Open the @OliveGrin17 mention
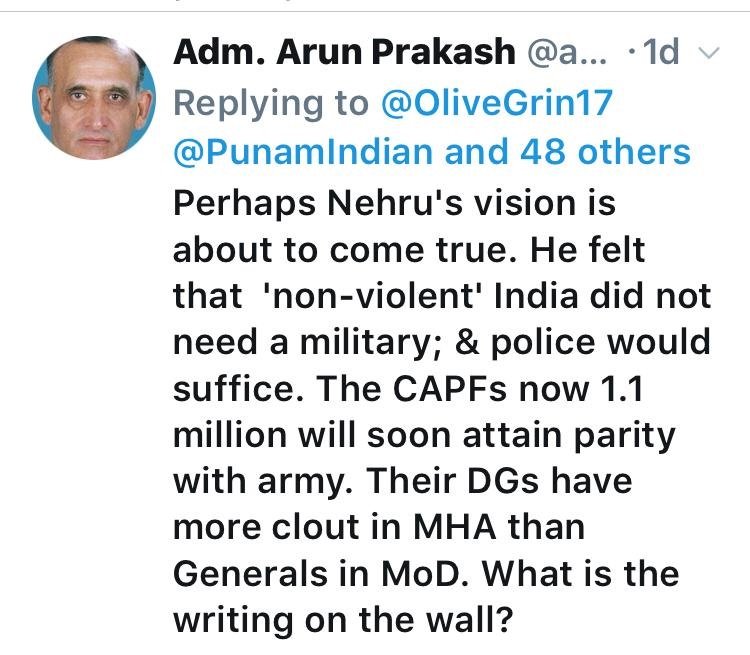The image size is (750, 655). [x=497, y=103]
